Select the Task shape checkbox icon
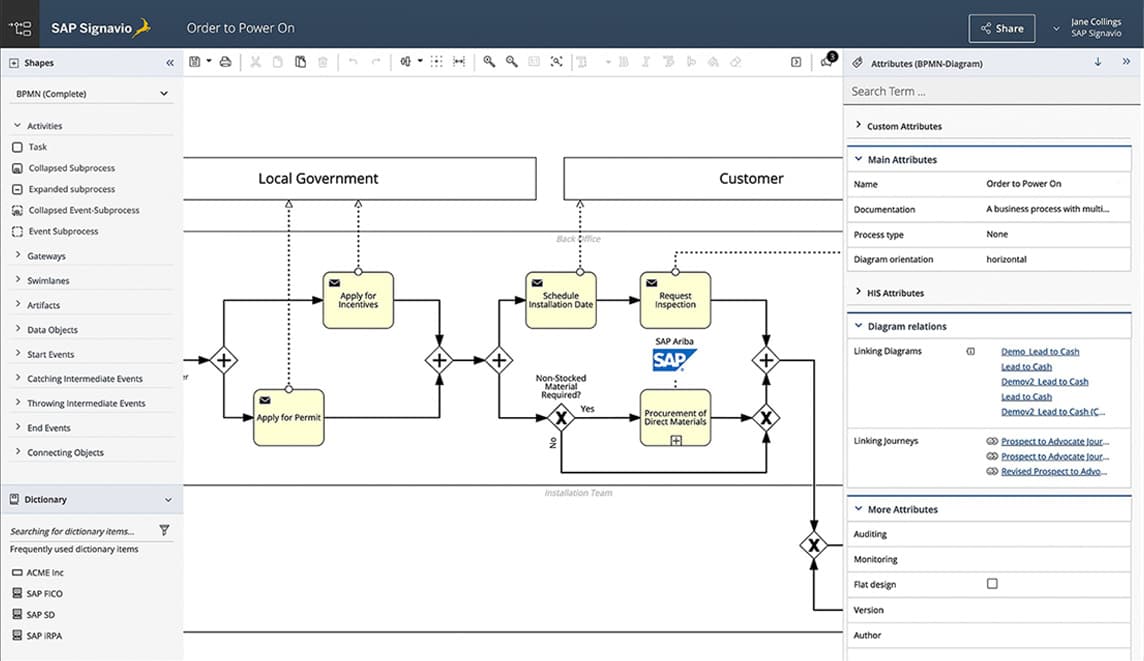The width and height of the screenshot is (1144, 661). 18,147
